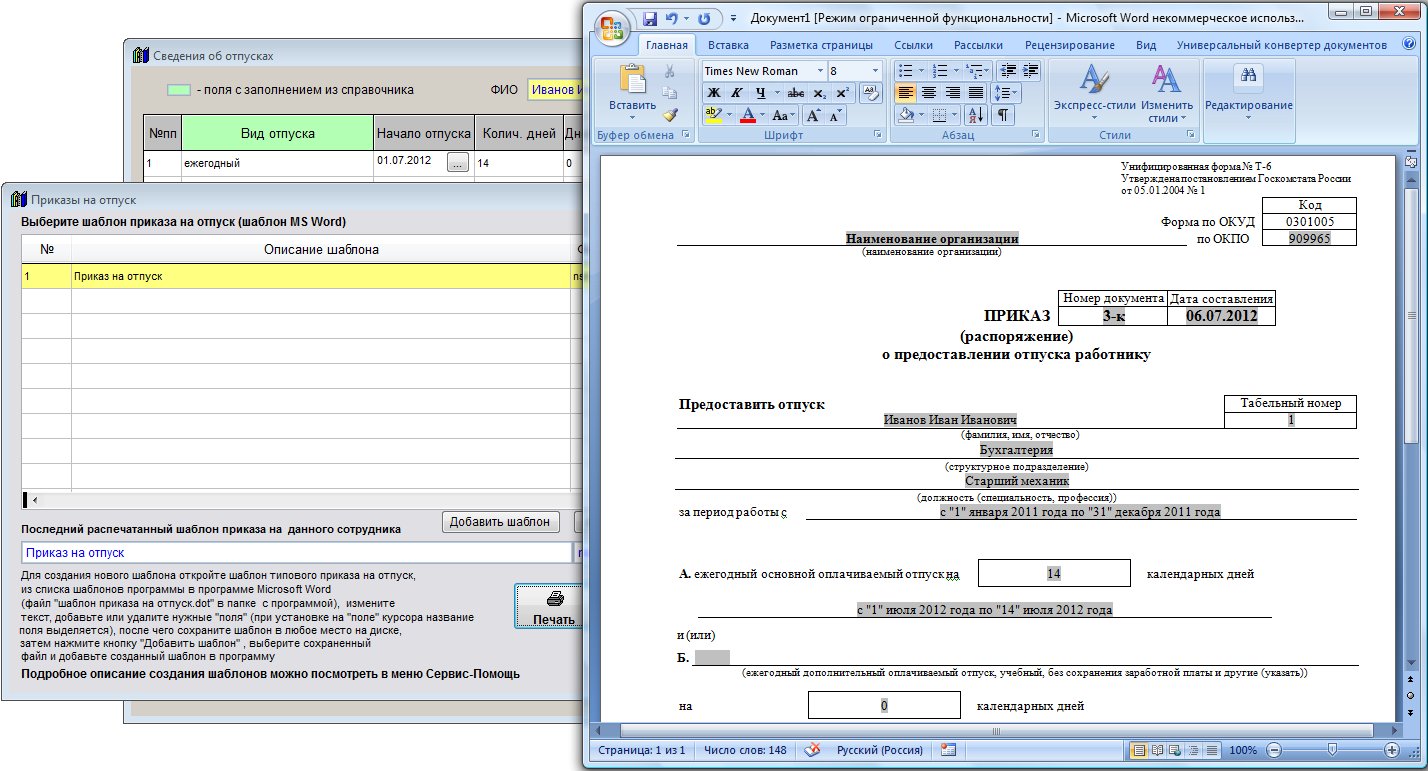Screen dimensions: 1428x771
Task: Click the Clear Formatting eraser icon
Action: click(870, 93)
